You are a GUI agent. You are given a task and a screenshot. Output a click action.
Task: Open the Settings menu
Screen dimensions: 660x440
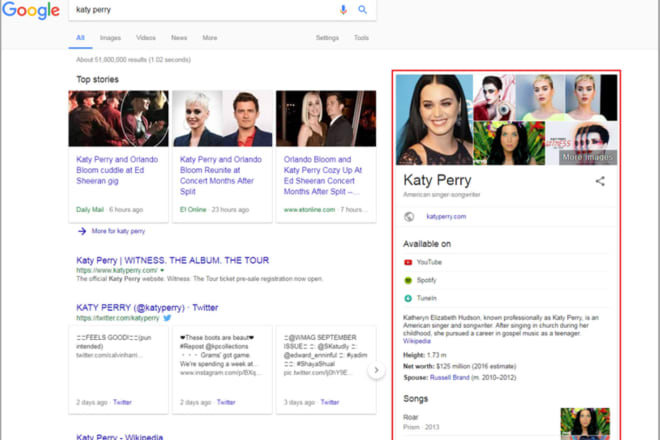click(x=327, y=38)
